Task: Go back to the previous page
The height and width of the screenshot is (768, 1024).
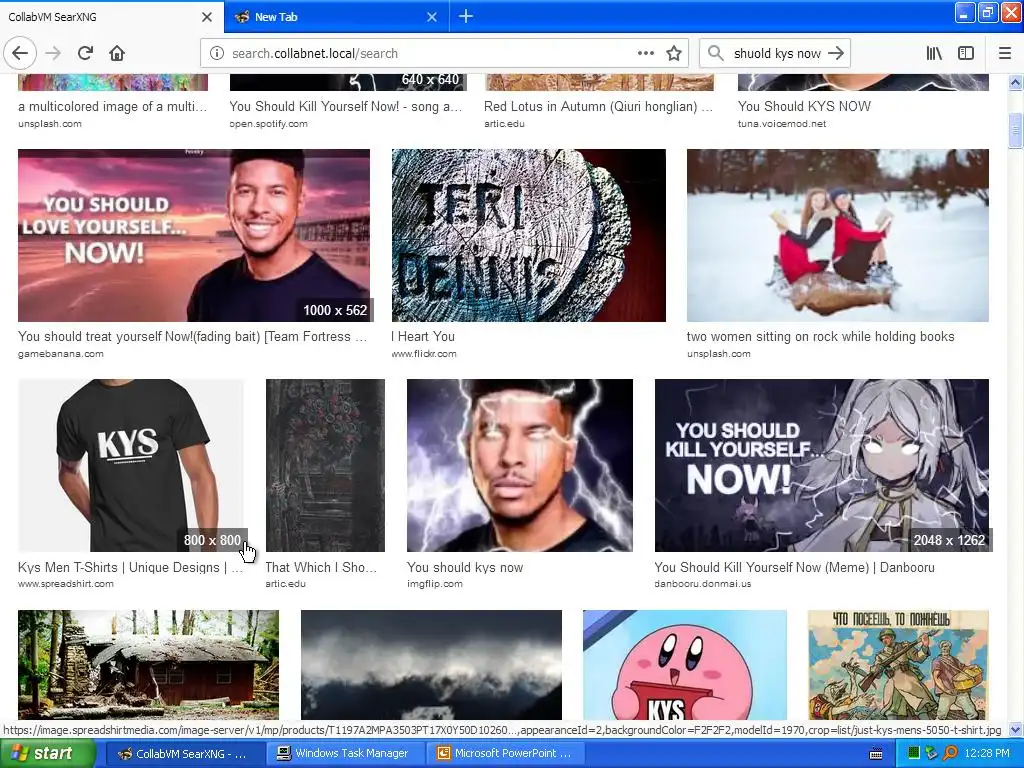Action: (20, 53)
